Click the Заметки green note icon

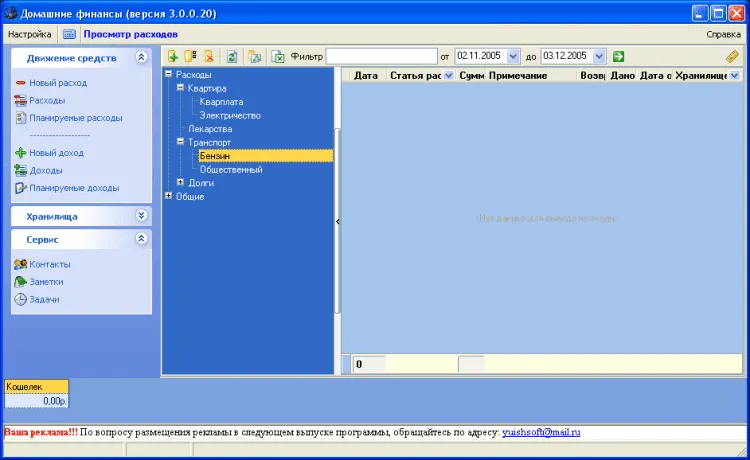click(x=21, y=282)
